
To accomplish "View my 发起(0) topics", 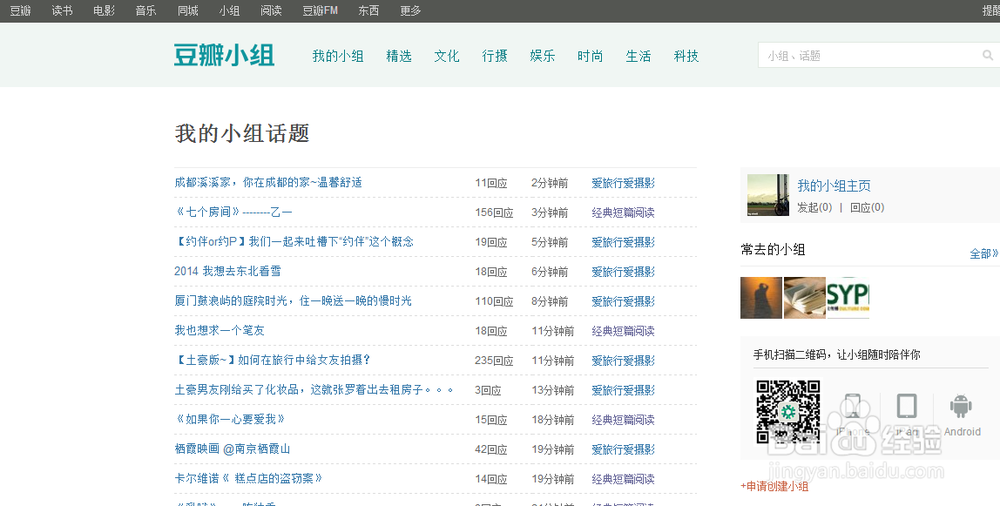I will (814, 207).
